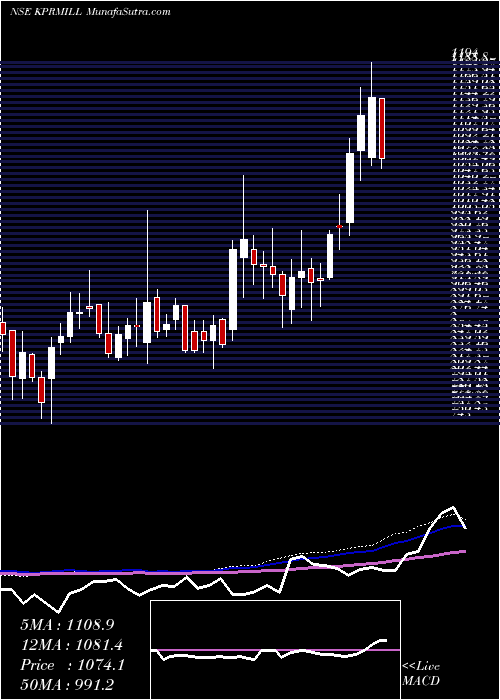
Task: Select the "12MA : 1081.4" value
Action: (x=72, y=645)
